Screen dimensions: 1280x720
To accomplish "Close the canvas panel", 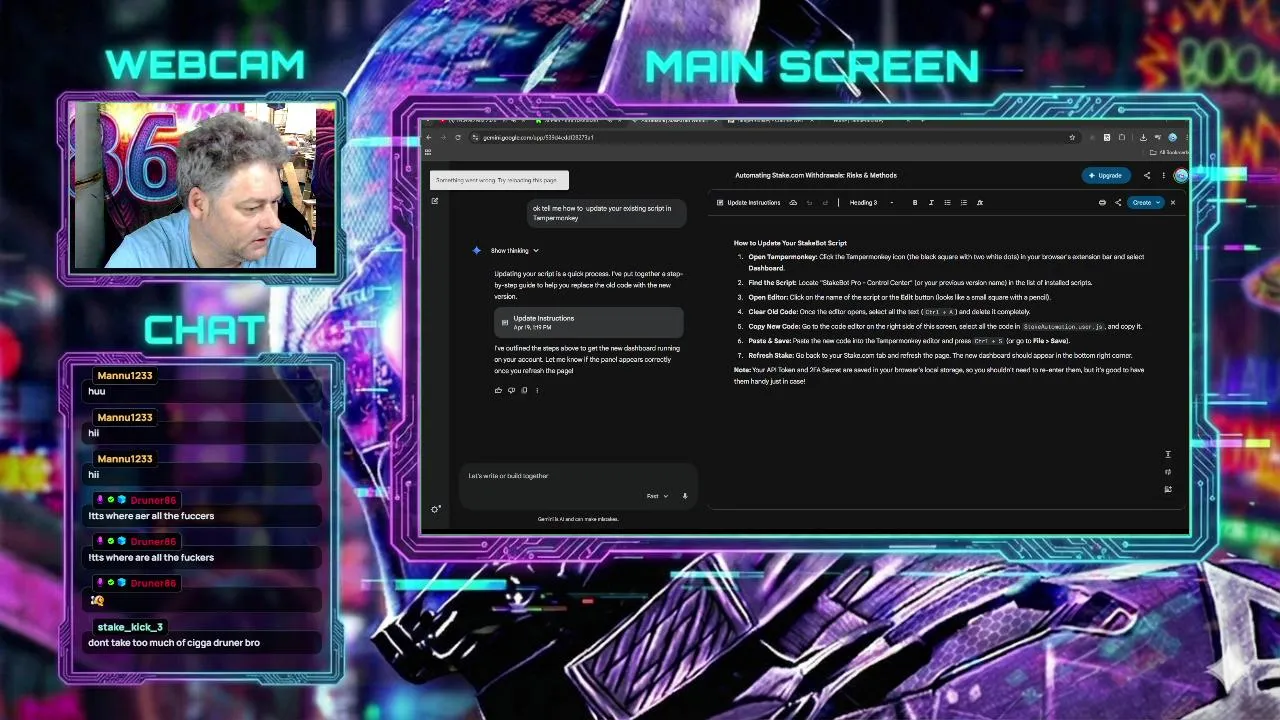I will click(x=1173, y=203).
